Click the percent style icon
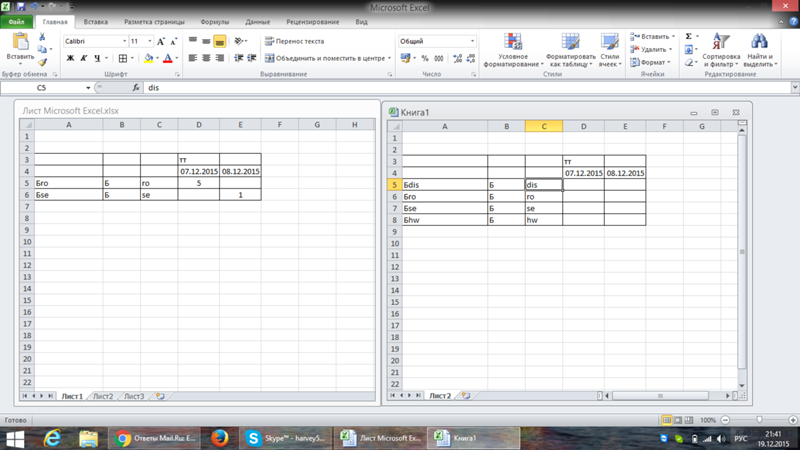Screen dimensions: 800x450 pyautogui.click(x=425, y=58)
